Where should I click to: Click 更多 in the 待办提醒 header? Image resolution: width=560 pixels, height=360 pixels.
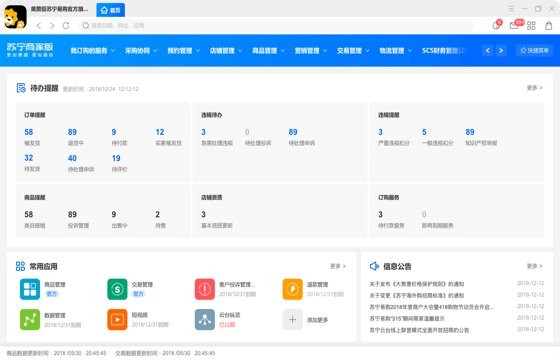(x=534, y=88)
